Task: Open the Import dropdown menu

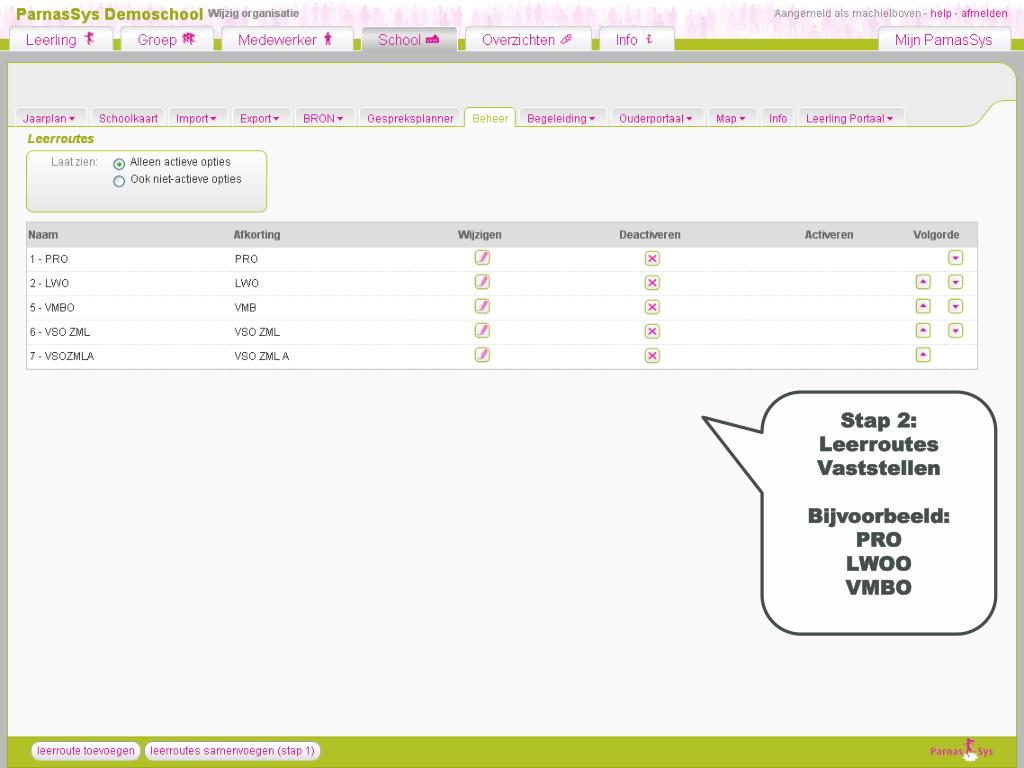Action: point(196,118)
